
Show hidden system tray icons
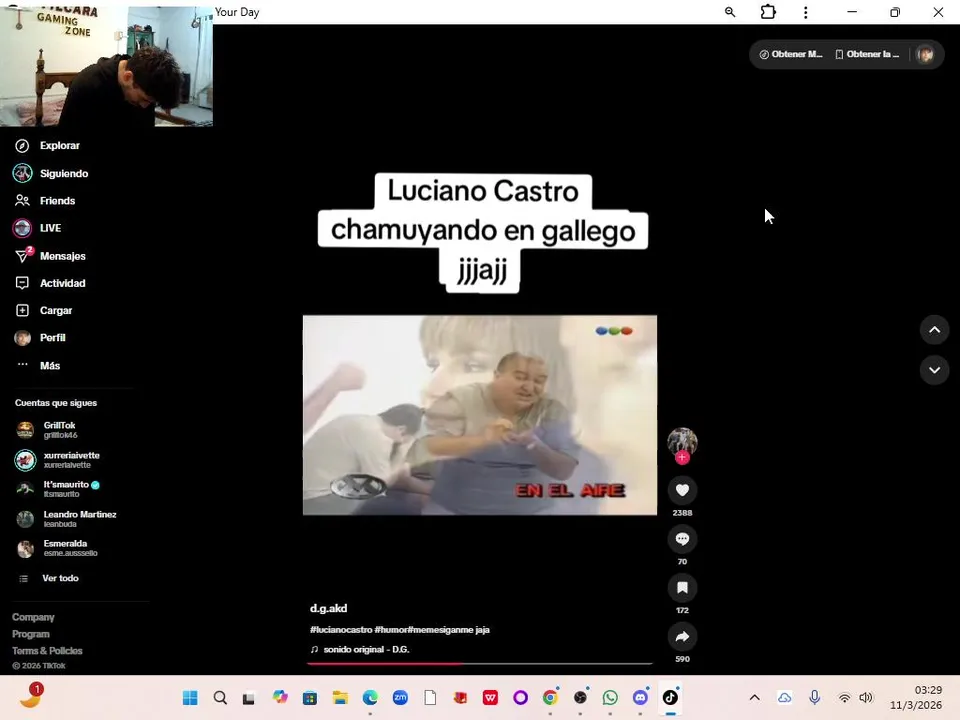(x=754, y=697)
